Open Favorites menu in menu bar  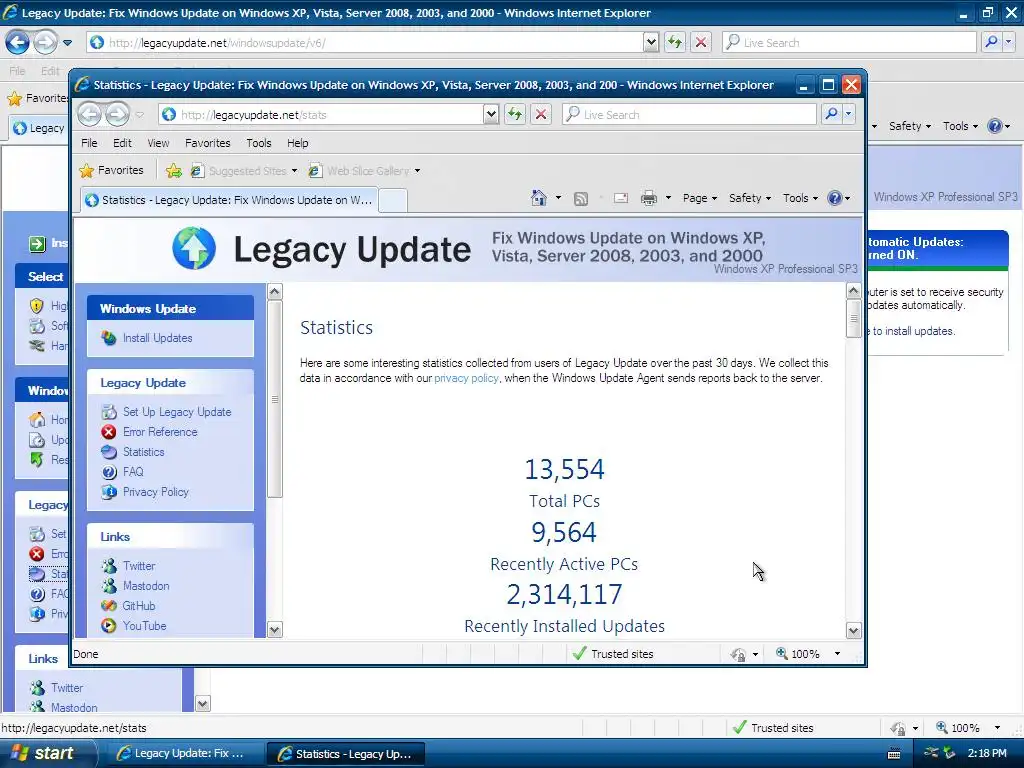[x=208, y=143]
